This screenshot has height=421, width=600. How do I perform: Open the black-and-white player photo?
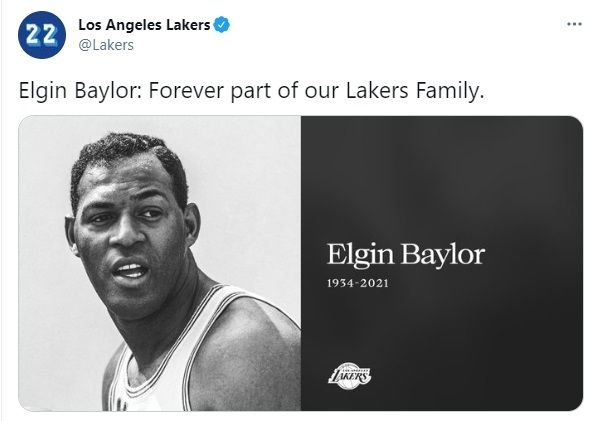[x=160, y=264]
